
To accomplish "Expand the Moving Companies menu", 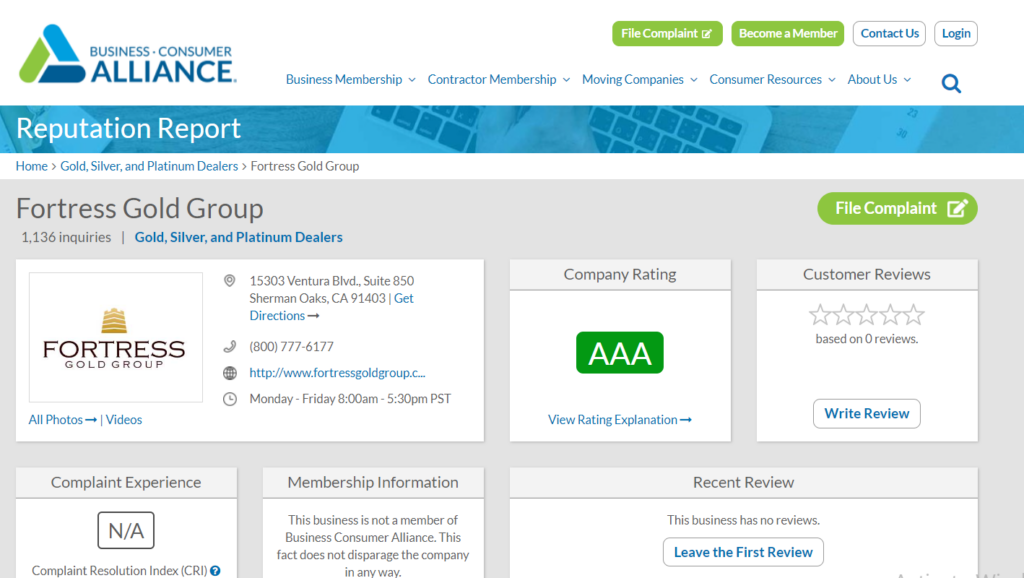I will (640, 80).
